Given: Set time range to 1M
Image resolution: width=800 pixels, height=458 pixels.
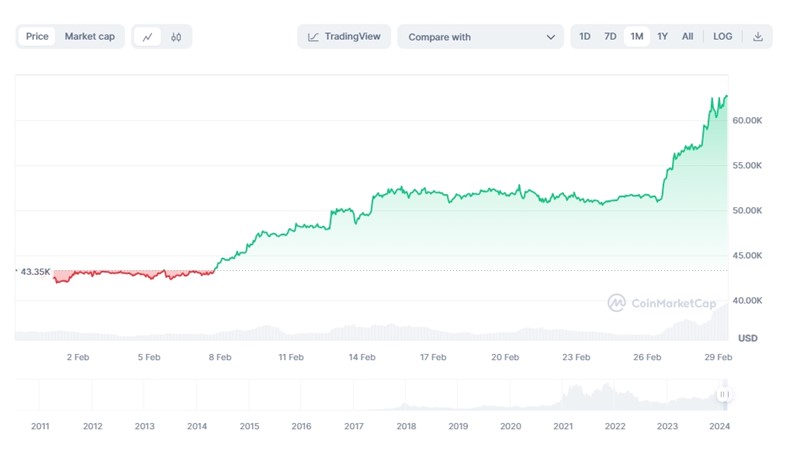Looking at the screenshot, I should [636, 37].
